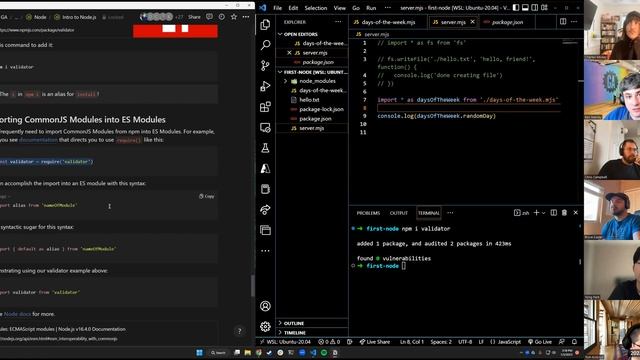Click the Share button on the browser page

(x=194, y=17)
